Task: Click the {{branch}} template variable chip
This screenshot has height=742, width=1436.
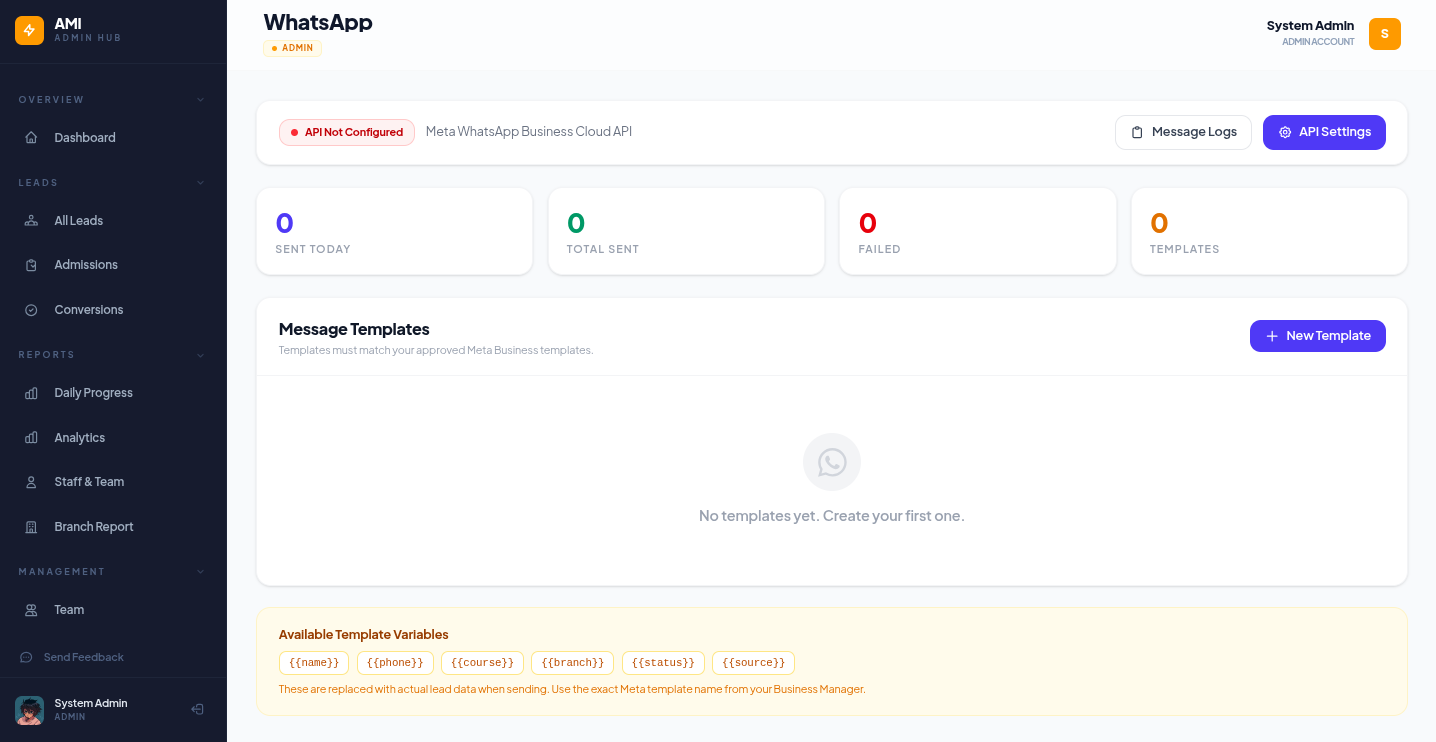Action: point(573,663)
